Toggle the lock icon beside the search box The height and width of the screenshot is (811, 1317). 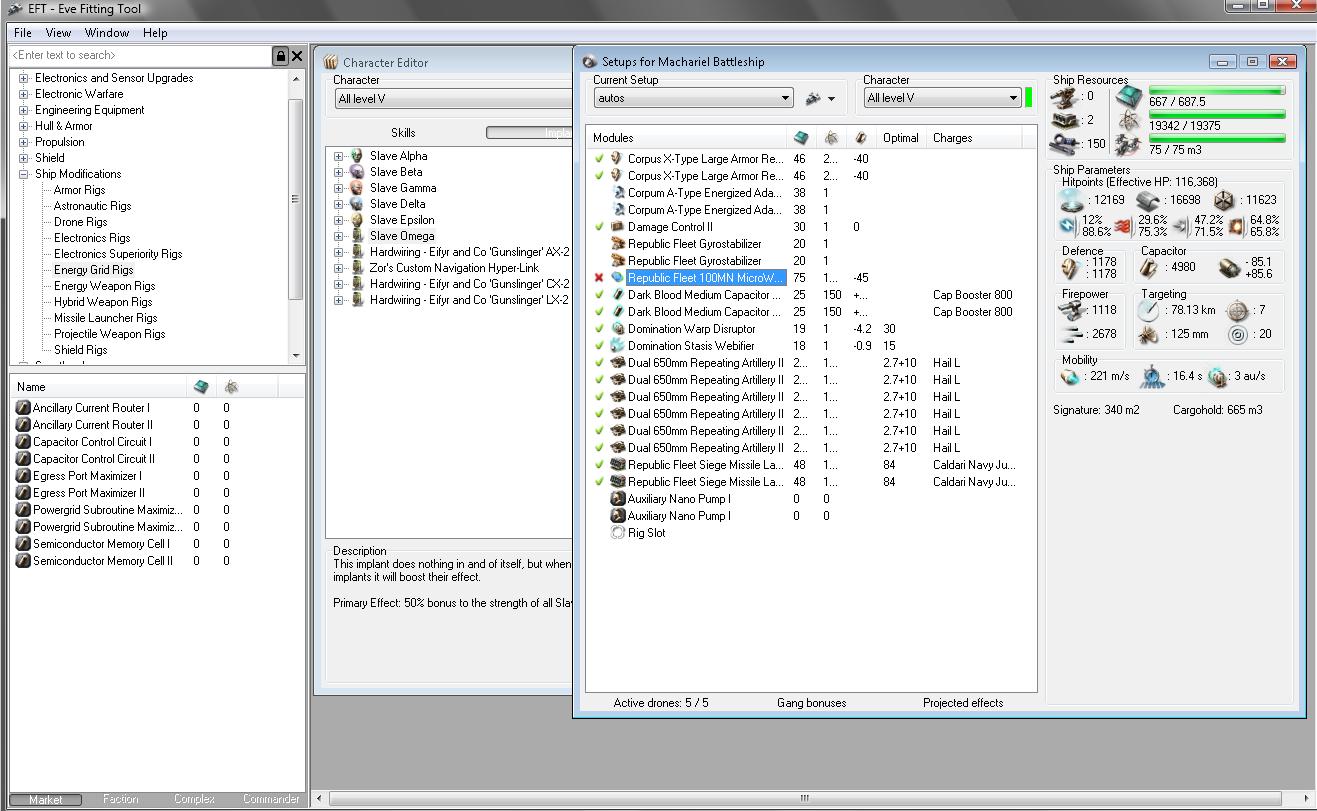[x=281, y=56]
